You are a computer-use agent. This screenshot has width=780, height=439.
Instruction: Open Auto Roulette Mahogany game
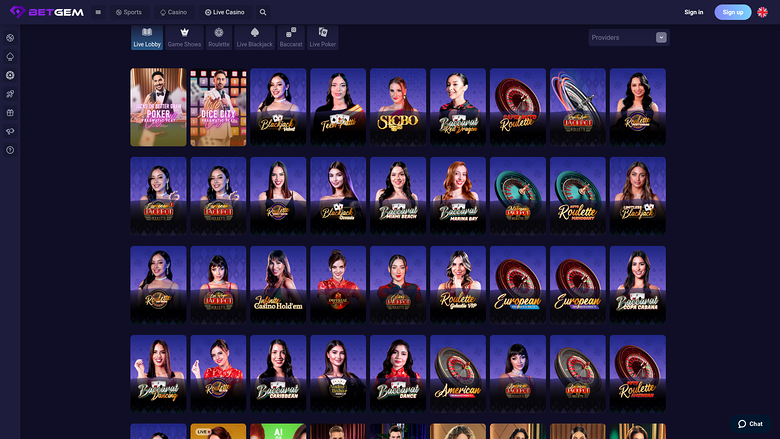pos(578,196)
